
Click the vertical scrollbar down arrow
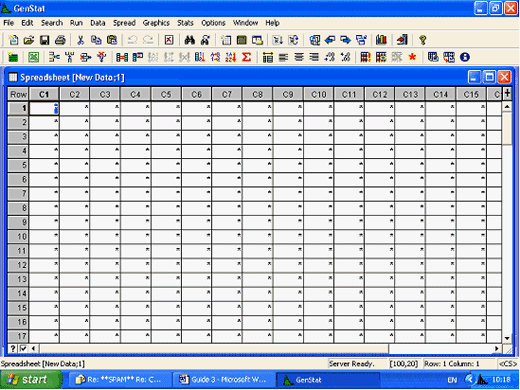507,338
